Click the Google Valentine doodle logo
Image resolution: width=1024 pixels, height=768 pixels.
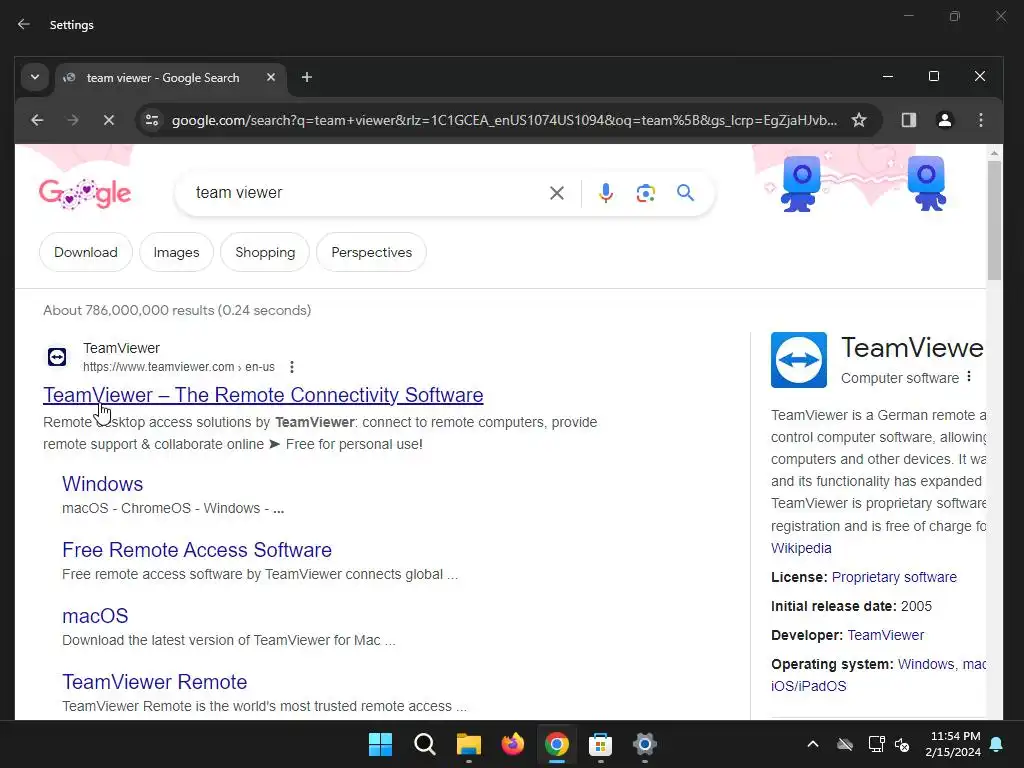(85, 193)
